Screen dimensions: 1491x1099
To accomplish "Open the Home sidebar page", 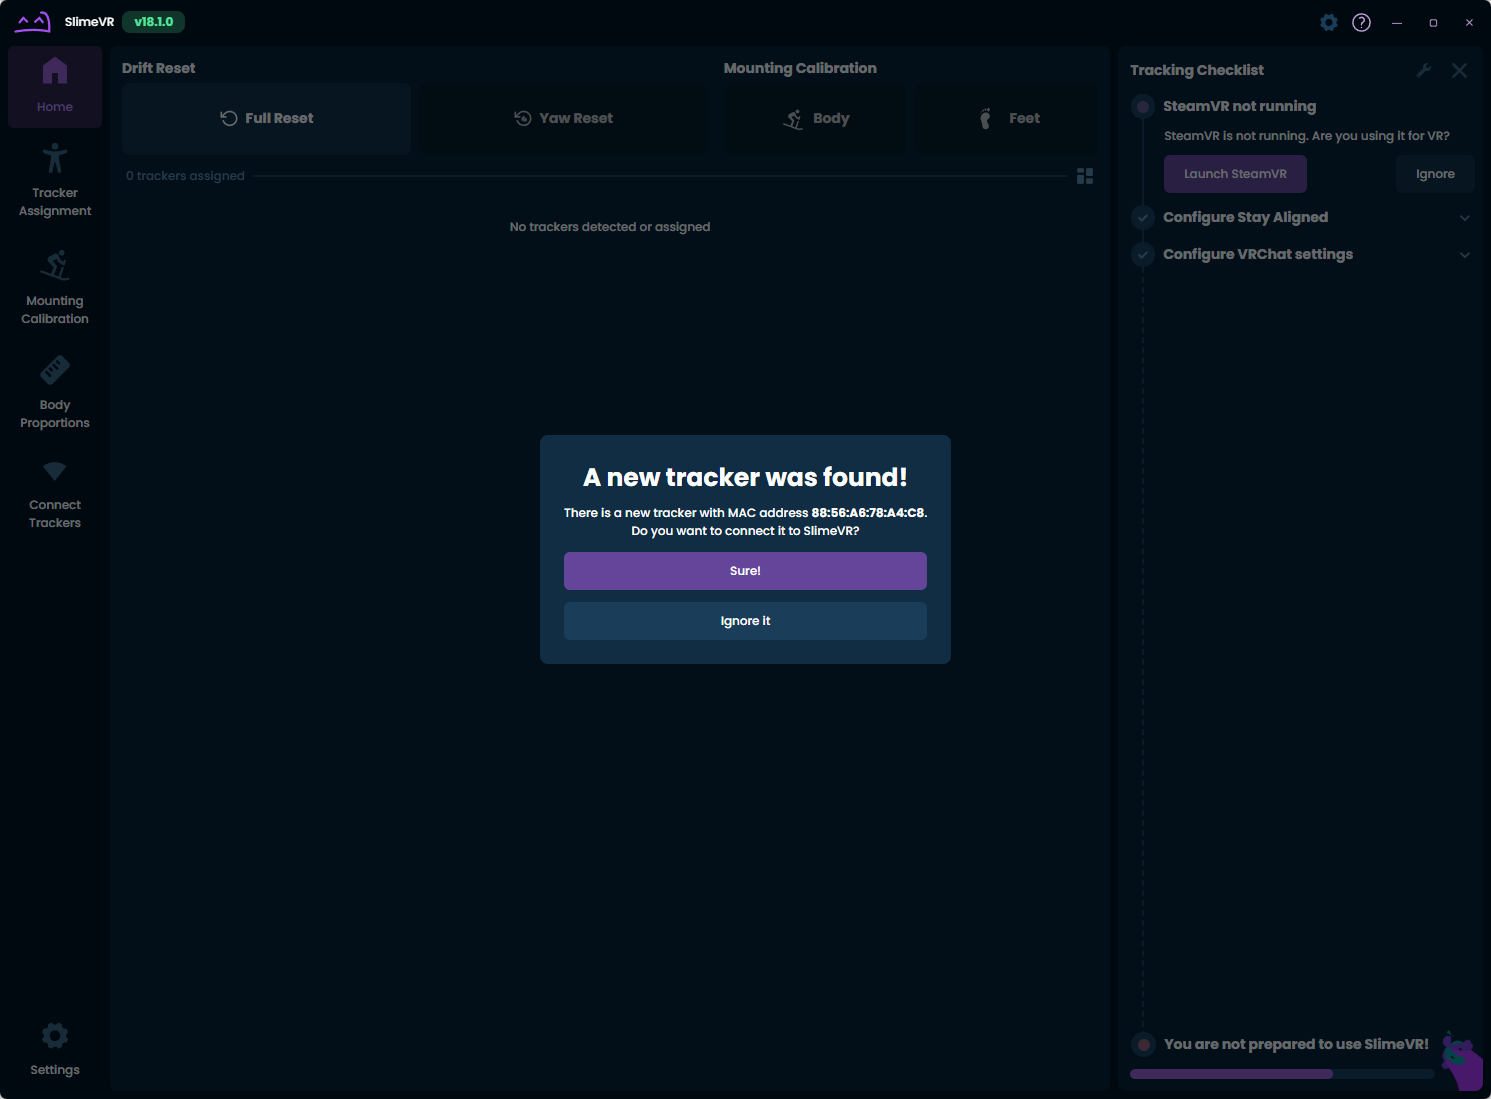I will coord(55,86).
